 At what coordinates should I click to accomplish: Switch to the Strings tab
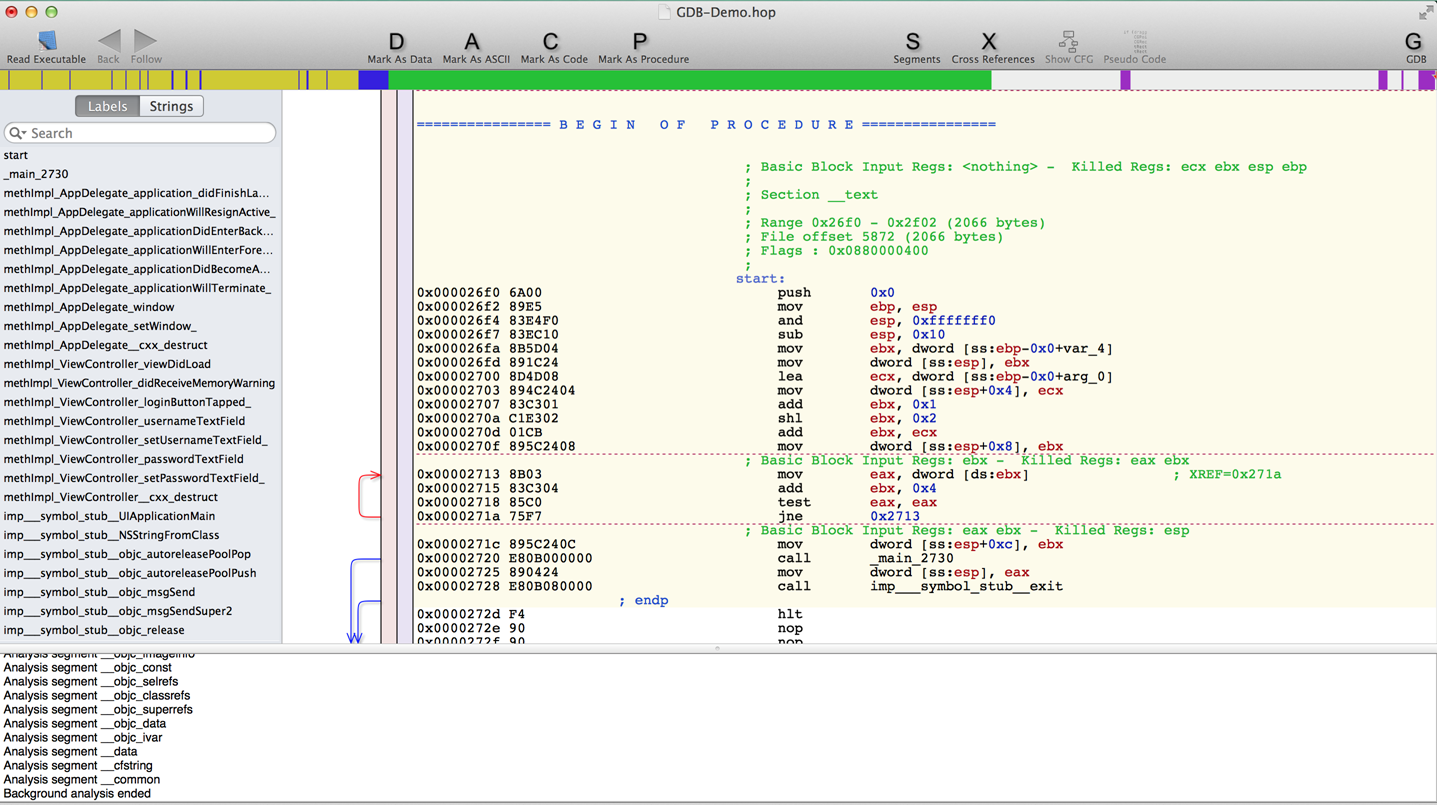[x=171, y=106]
